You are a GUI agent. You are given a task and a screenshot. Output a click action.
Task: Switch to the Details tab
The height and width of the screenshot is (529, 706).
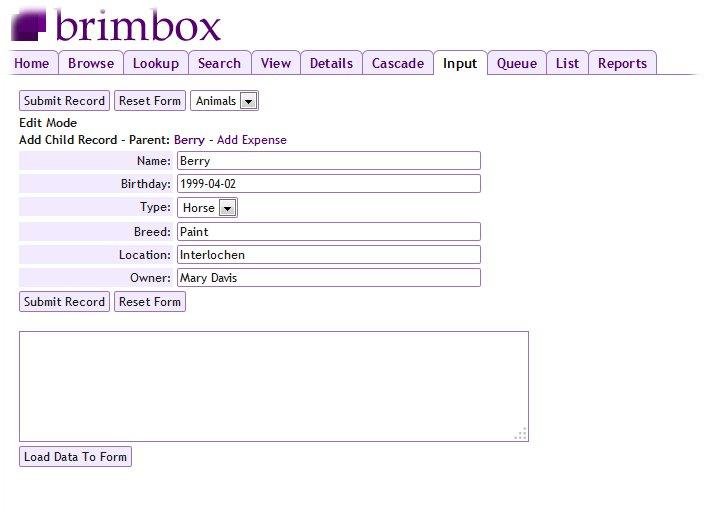[x=331, y=63]
